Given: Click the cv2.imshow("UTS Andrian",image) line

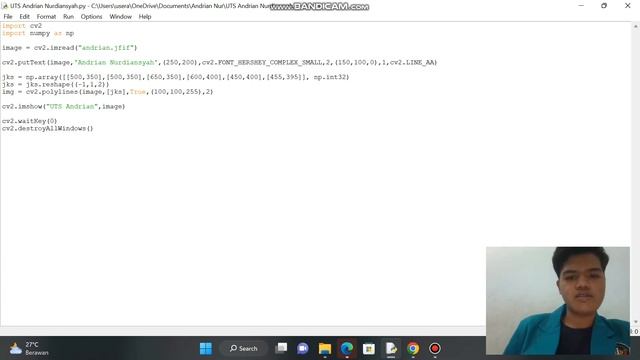Looking at the screenshot, I should coord(64,107).
